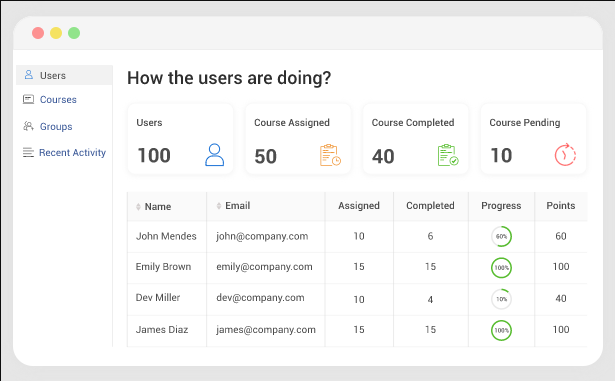
Task: Click the name John Mendes
Action: tap(166, 236)
